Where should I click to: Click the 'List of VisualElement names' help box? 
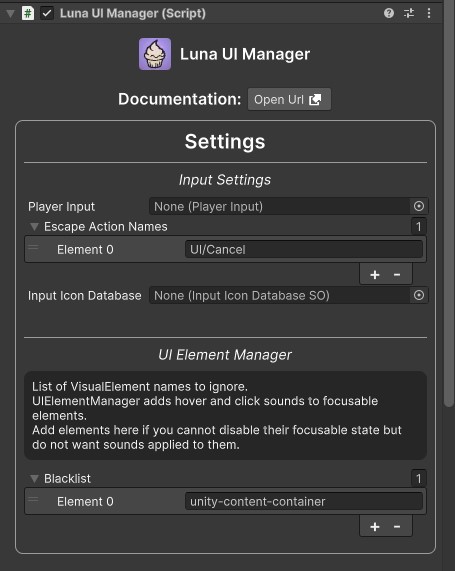(225, 416)
